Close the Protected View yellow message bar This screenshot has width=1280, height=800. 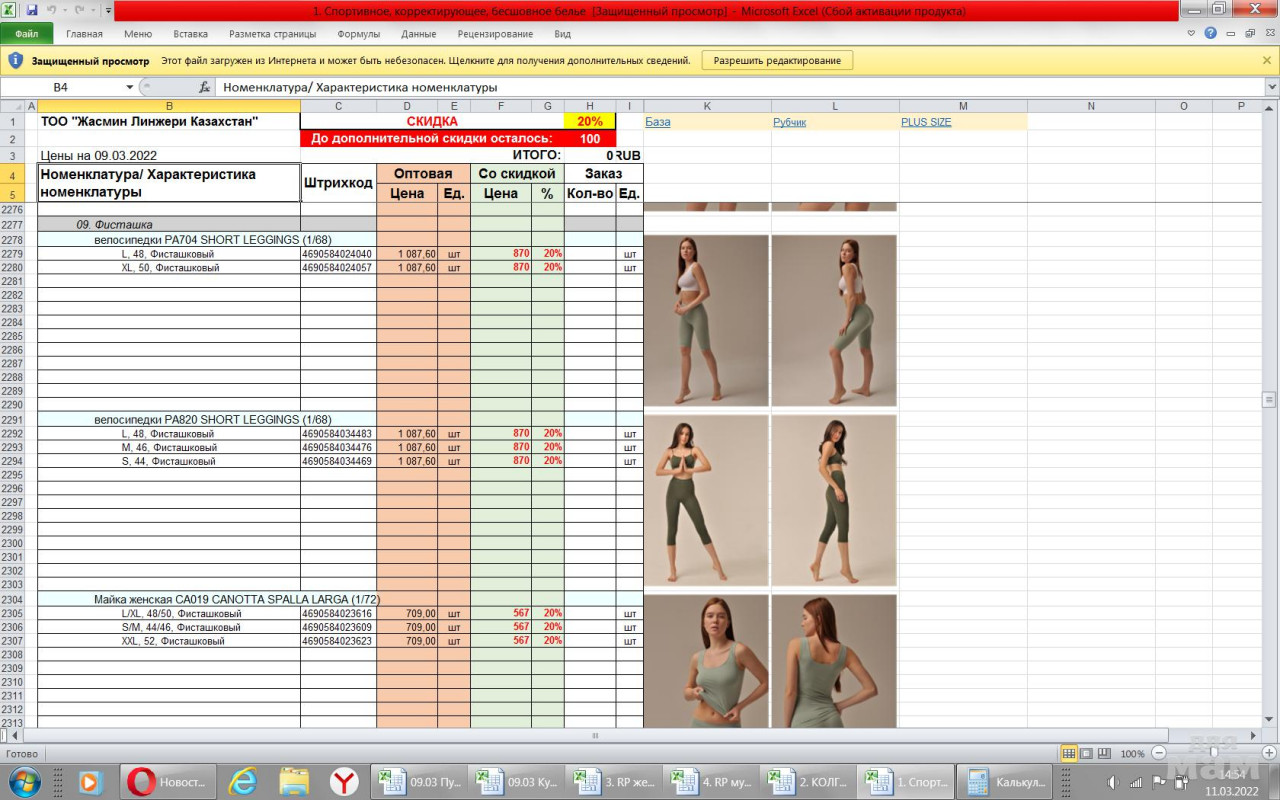1267,60
